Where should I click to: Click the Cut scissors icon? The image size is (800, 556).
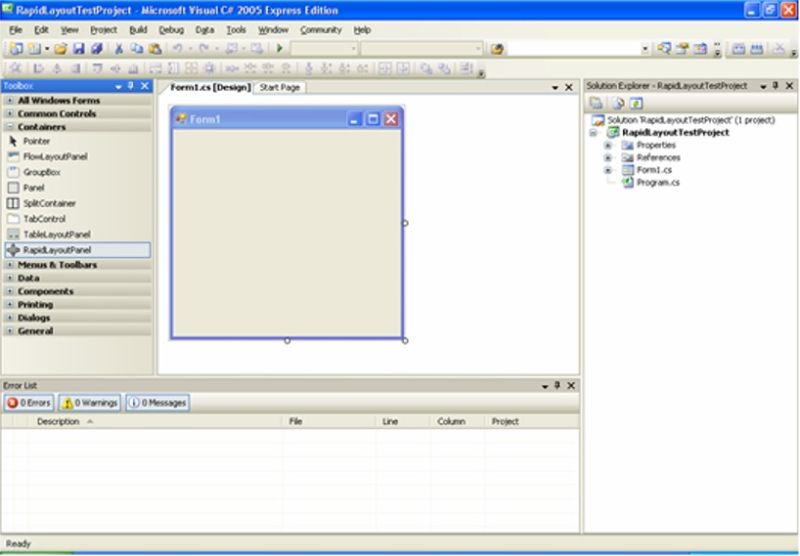[118, 48]
